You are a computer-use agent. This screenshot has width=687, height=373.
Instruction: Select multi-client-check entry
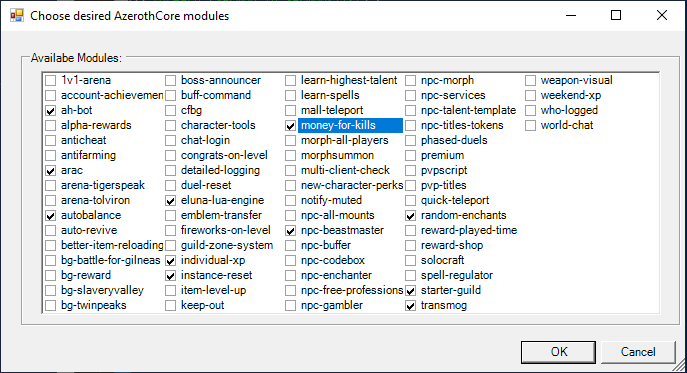coord(345,170)
